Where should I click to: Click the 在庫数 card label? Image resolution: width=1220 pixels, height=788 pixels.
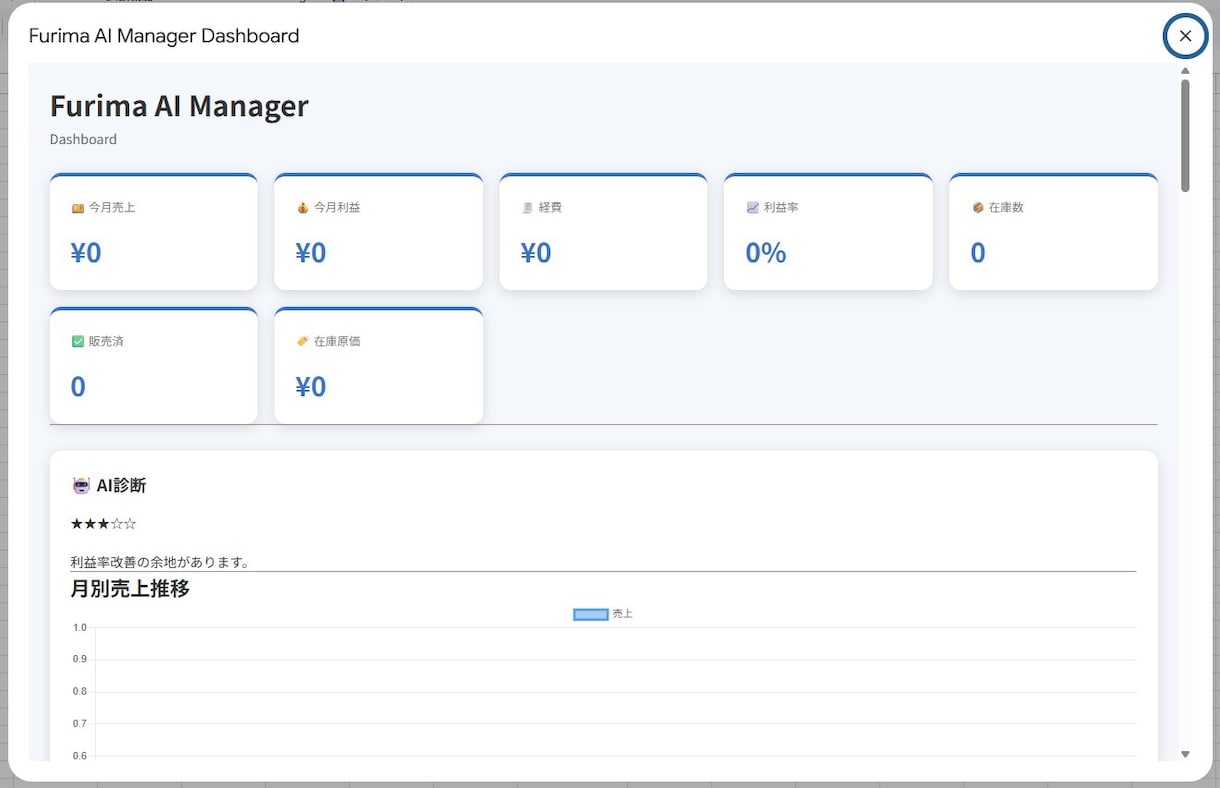tap(1006, 208)
